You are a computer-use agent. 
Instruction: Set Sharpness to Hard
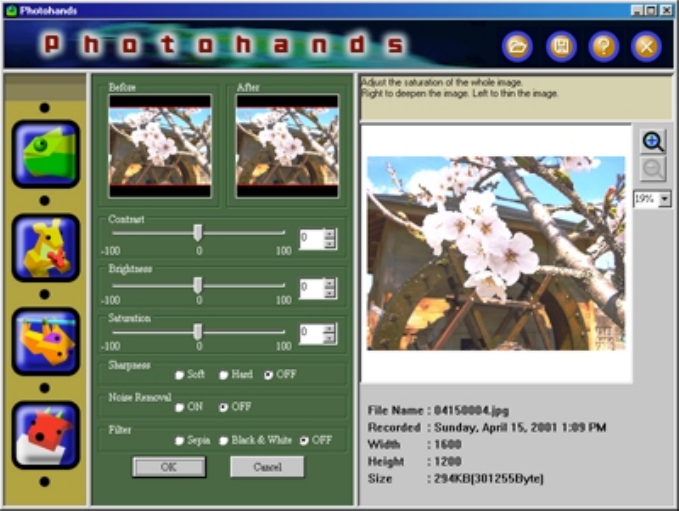click(223, 375)
